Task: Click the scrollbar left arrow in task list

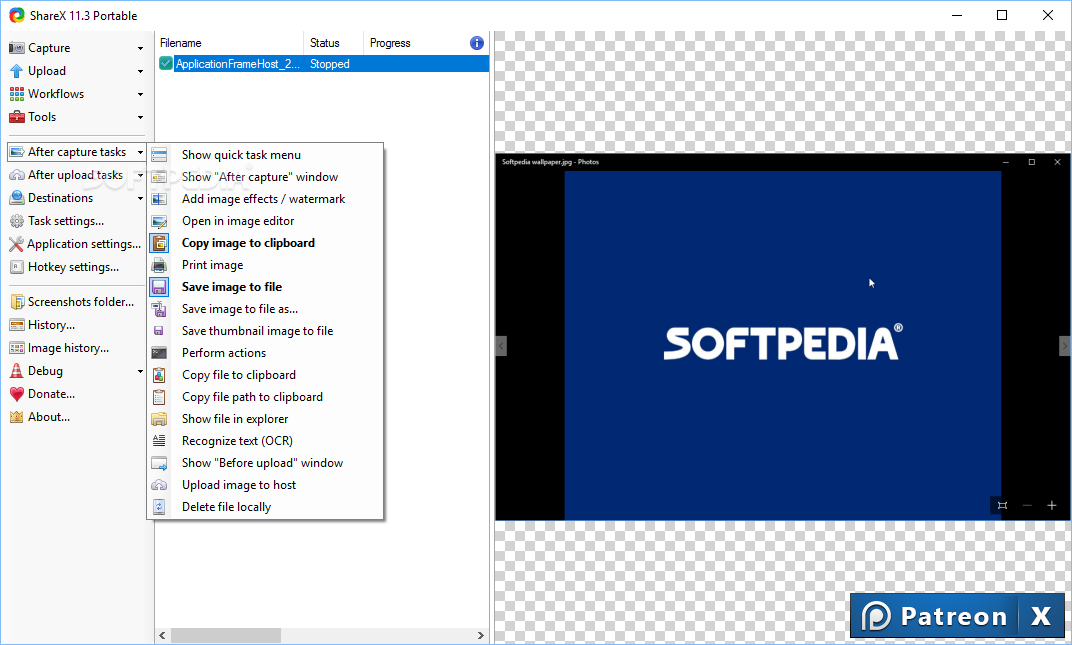Action: tap(162, 635)
